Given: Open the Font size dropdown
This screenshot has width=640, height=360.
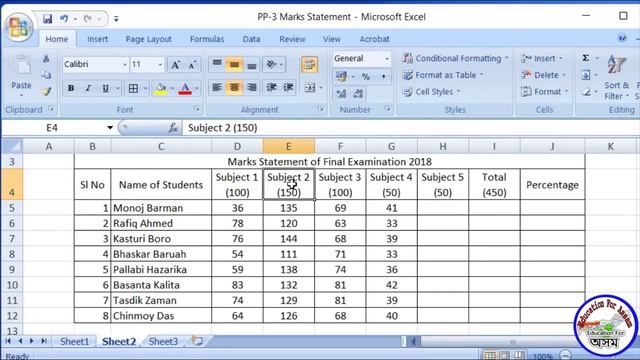Looking at the screenshot, I should coord(160,64).
